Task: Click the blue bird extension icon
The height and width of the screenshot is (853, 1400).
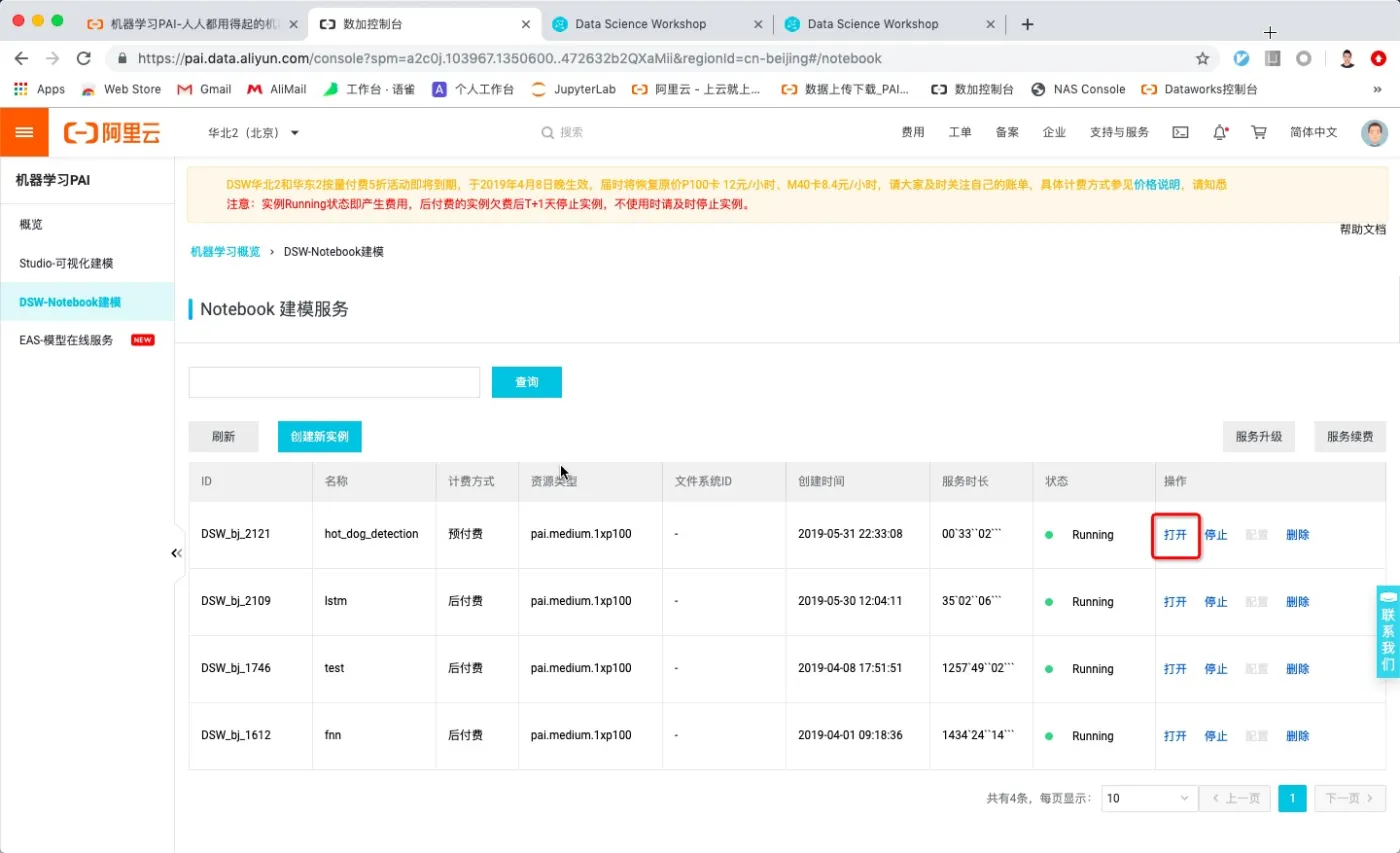Action: coord(1241,58)
